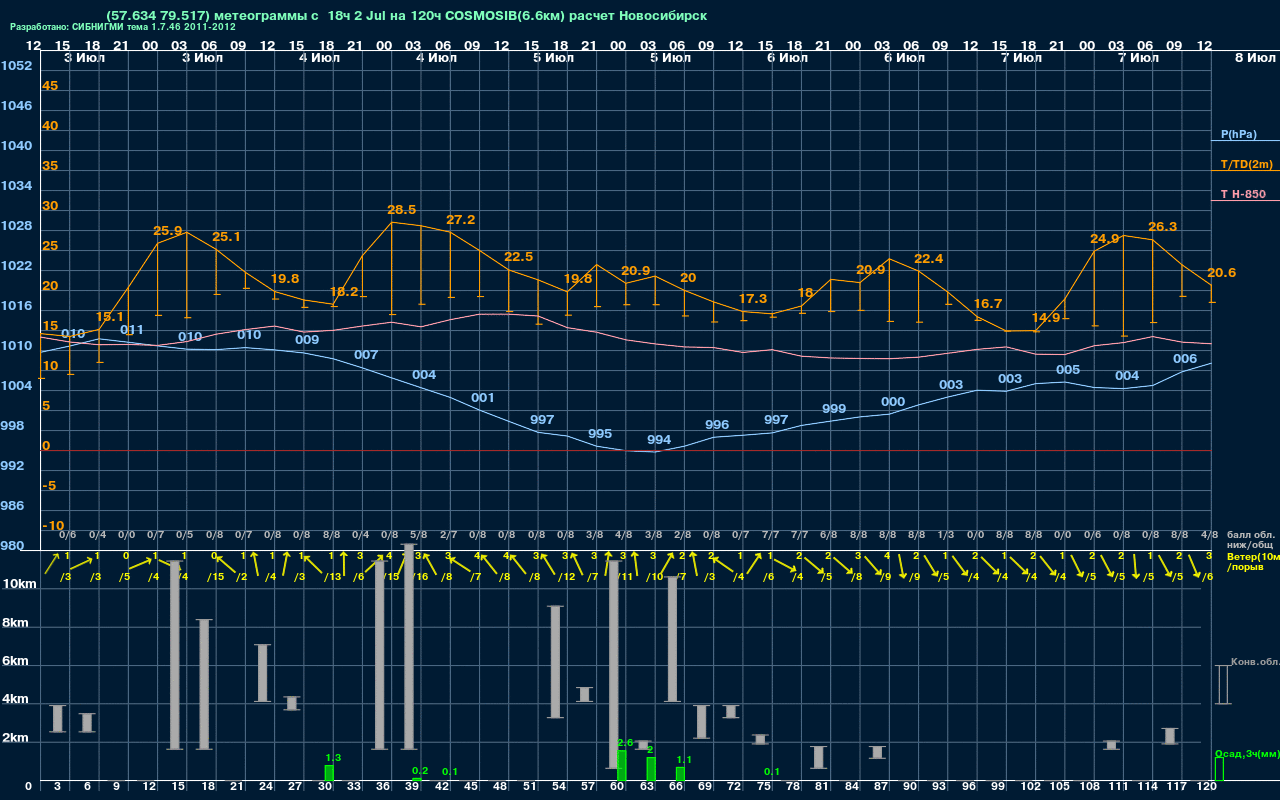Click the pressure label '999'
Image resolution: width=1280 pixels, height=800 pixels.
(834, 409)
